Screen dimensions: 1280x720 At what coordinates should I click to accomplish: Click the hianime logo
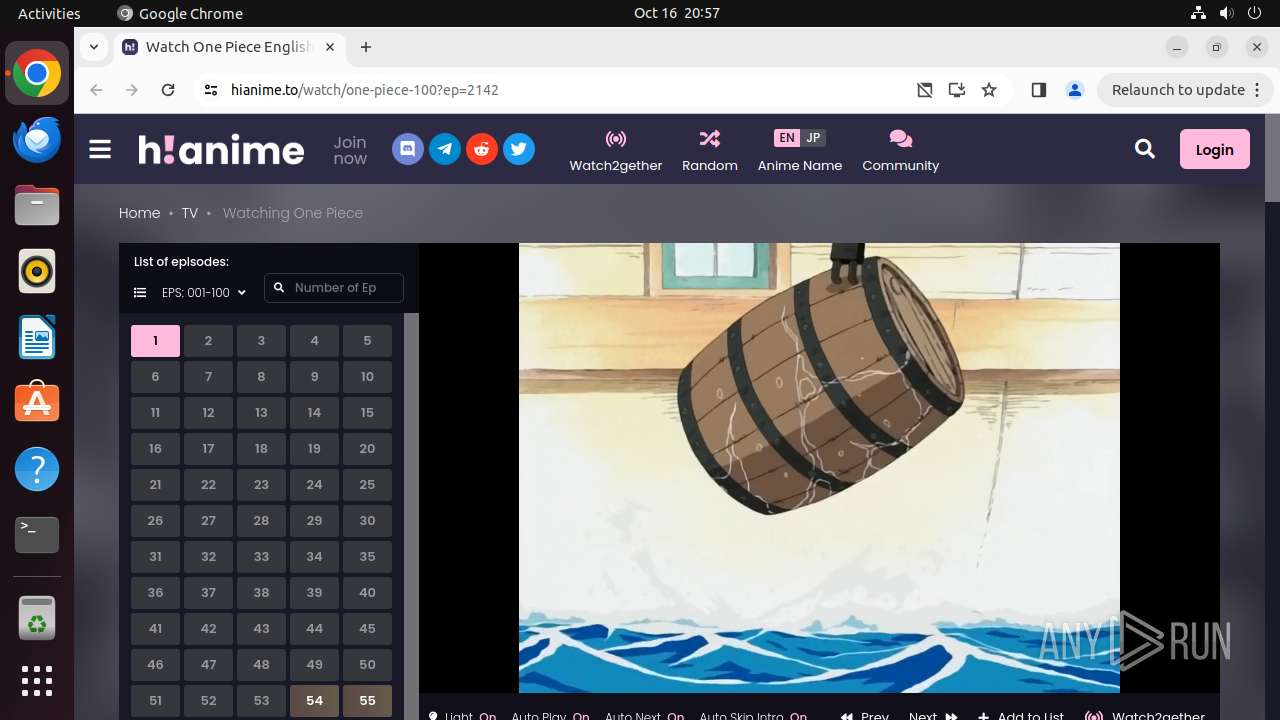click(x=221, y=150)
